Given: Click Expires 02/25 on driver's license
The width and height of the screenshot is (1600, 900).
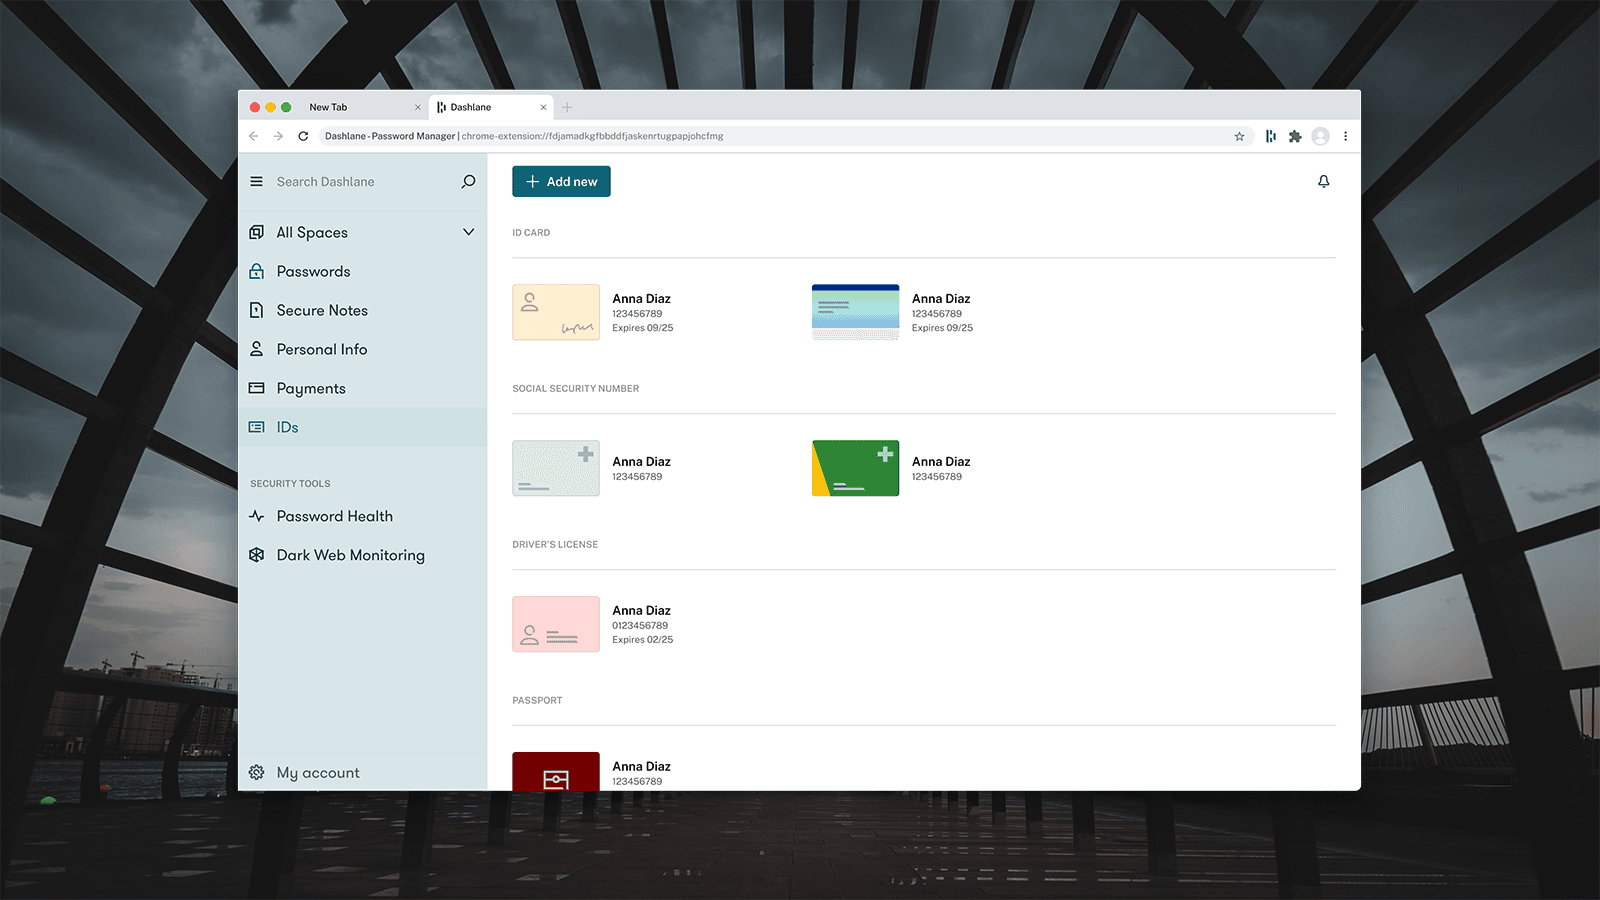Looking at the screenshot, I should [643, 640].
